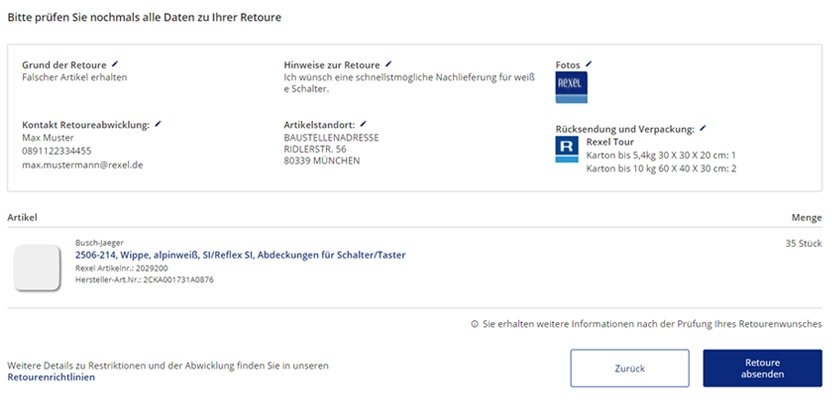Click the Rexel Tour label

[610, 142]
